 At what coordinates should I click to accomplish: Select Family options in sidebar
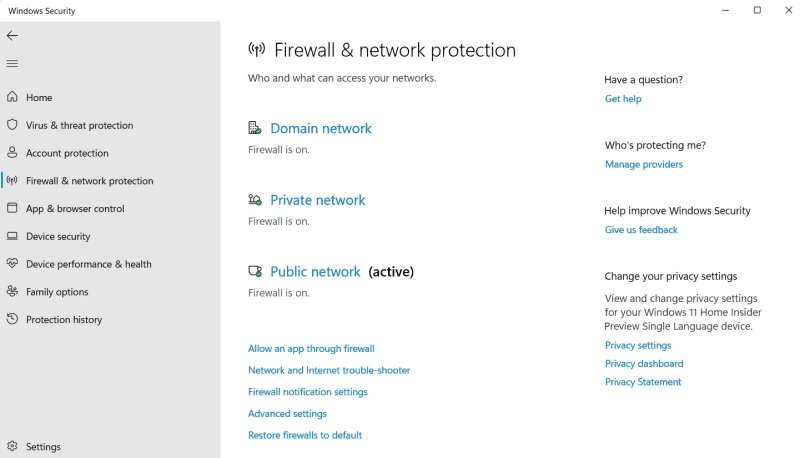coord(57,292)
